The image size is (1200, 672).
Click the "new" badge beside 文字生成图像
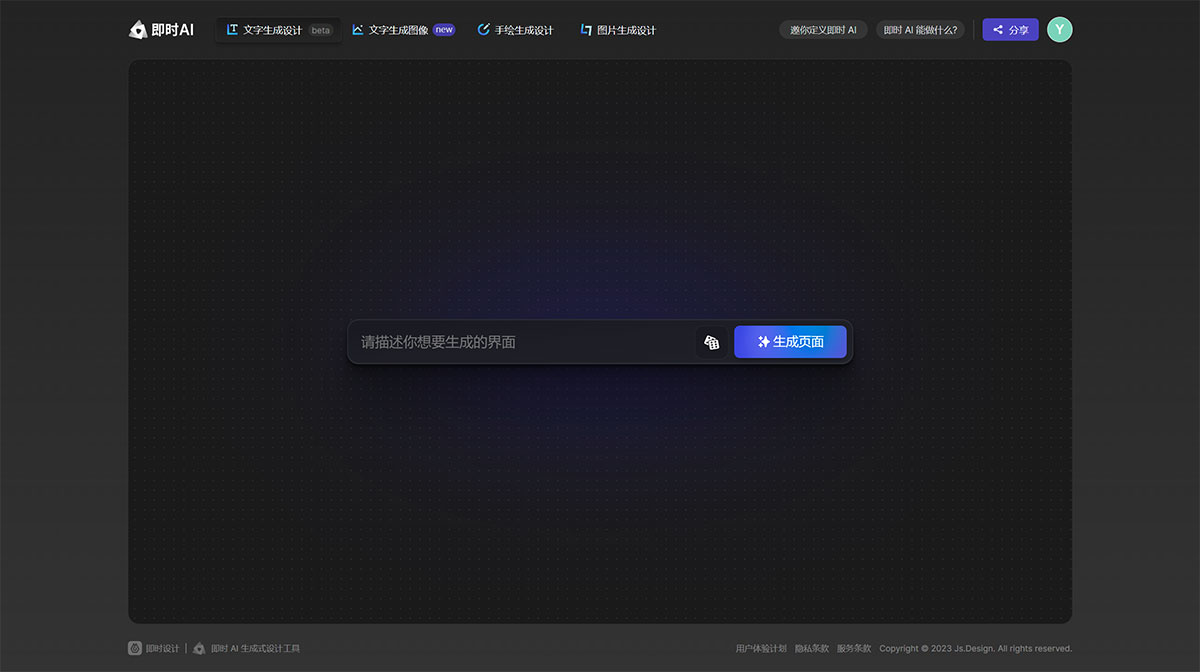click(444, 30)
